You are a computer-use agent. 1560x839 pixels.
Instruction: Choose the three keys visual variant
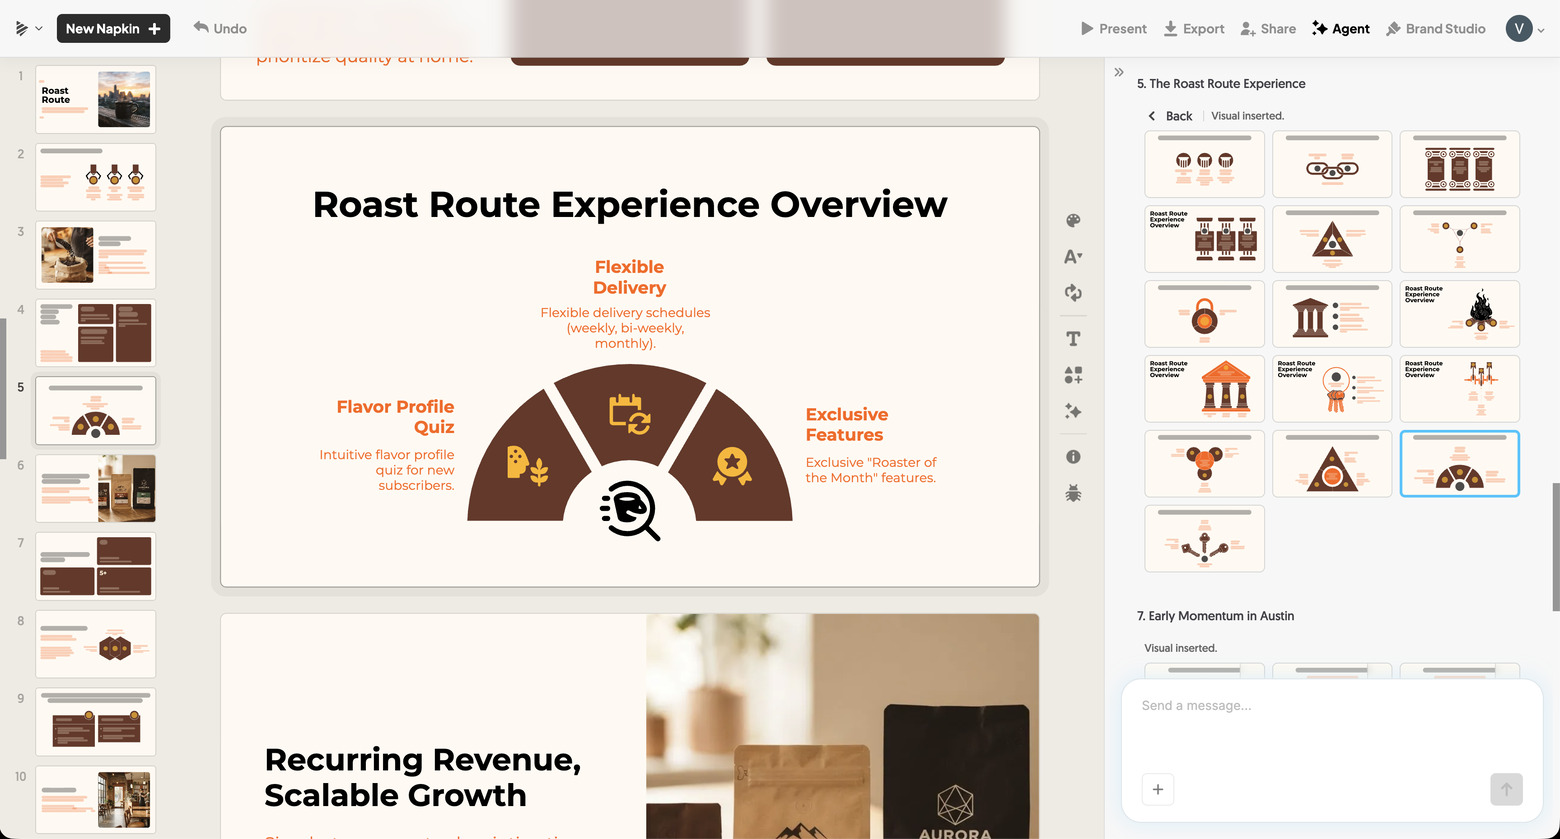coord(1204,539)
